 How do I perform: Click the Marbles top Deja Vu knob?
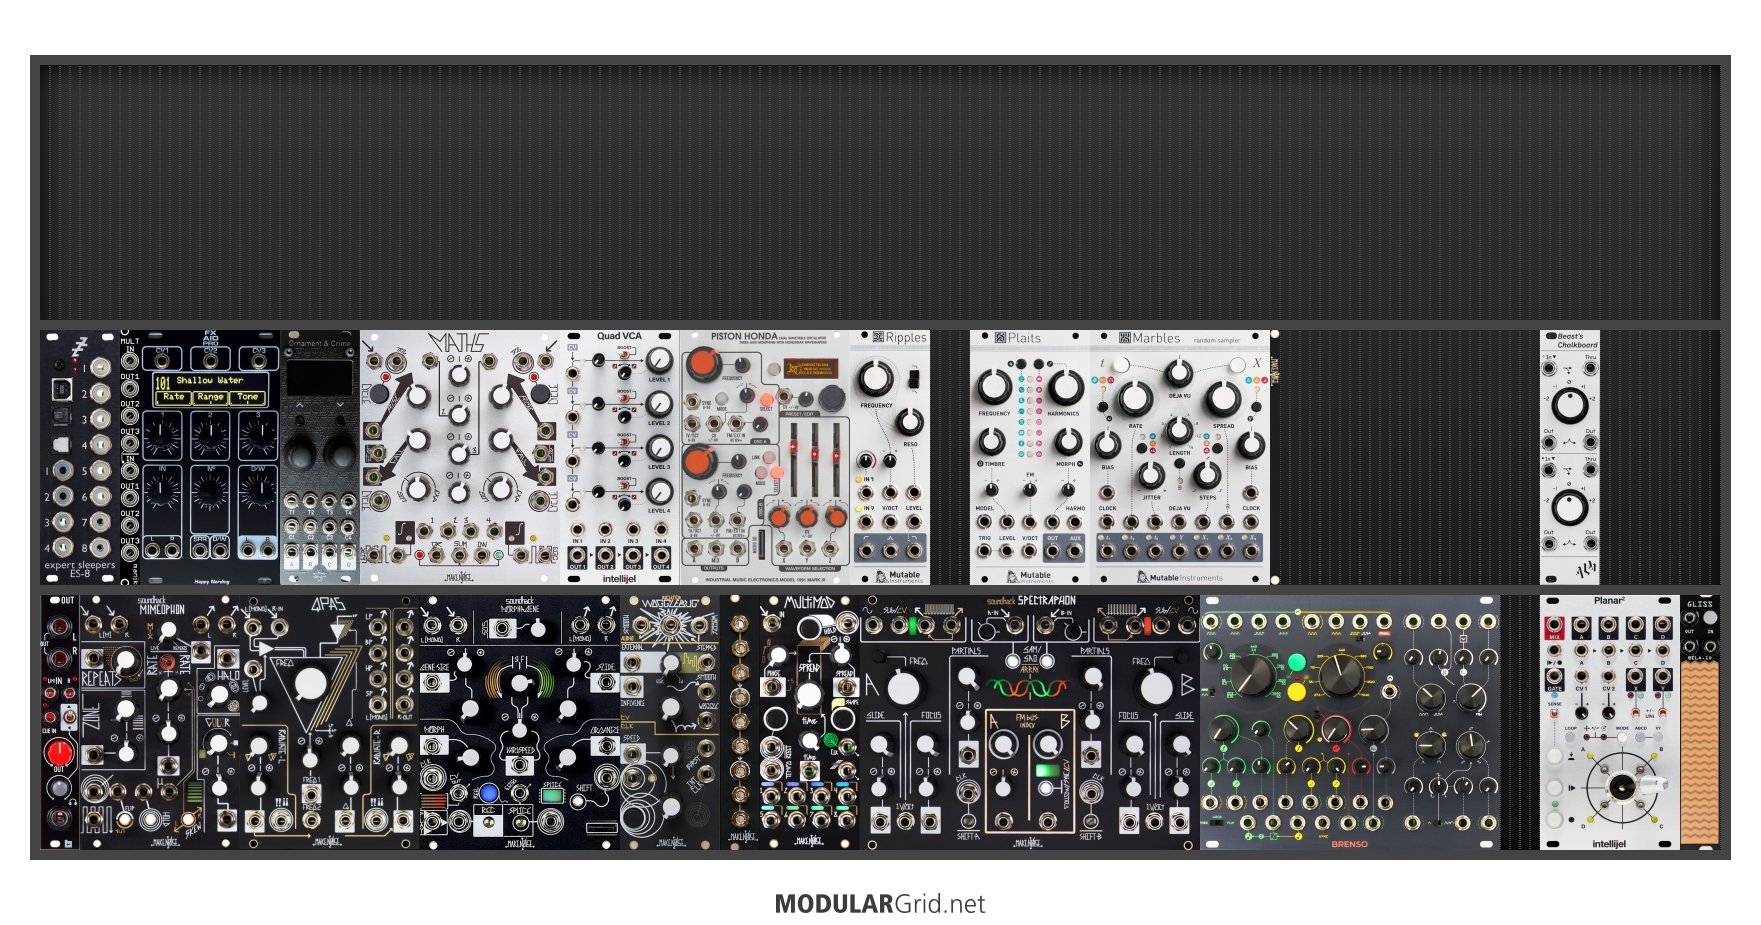point(1180,374)
